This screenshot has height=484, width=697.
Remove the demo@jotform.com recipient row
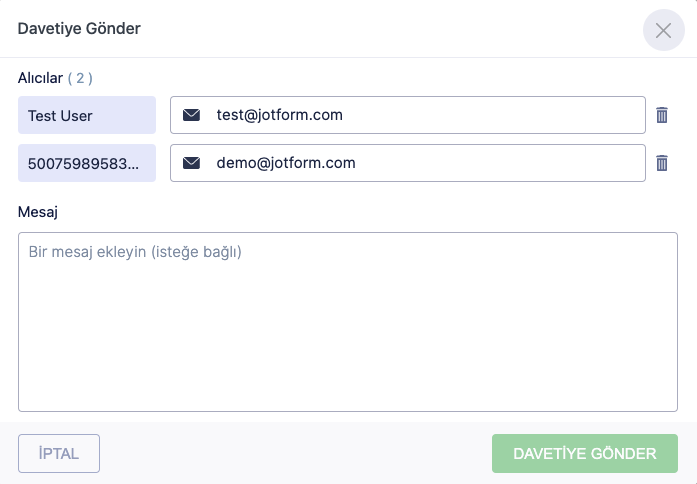pyautogui.click(x=661, y=163)
